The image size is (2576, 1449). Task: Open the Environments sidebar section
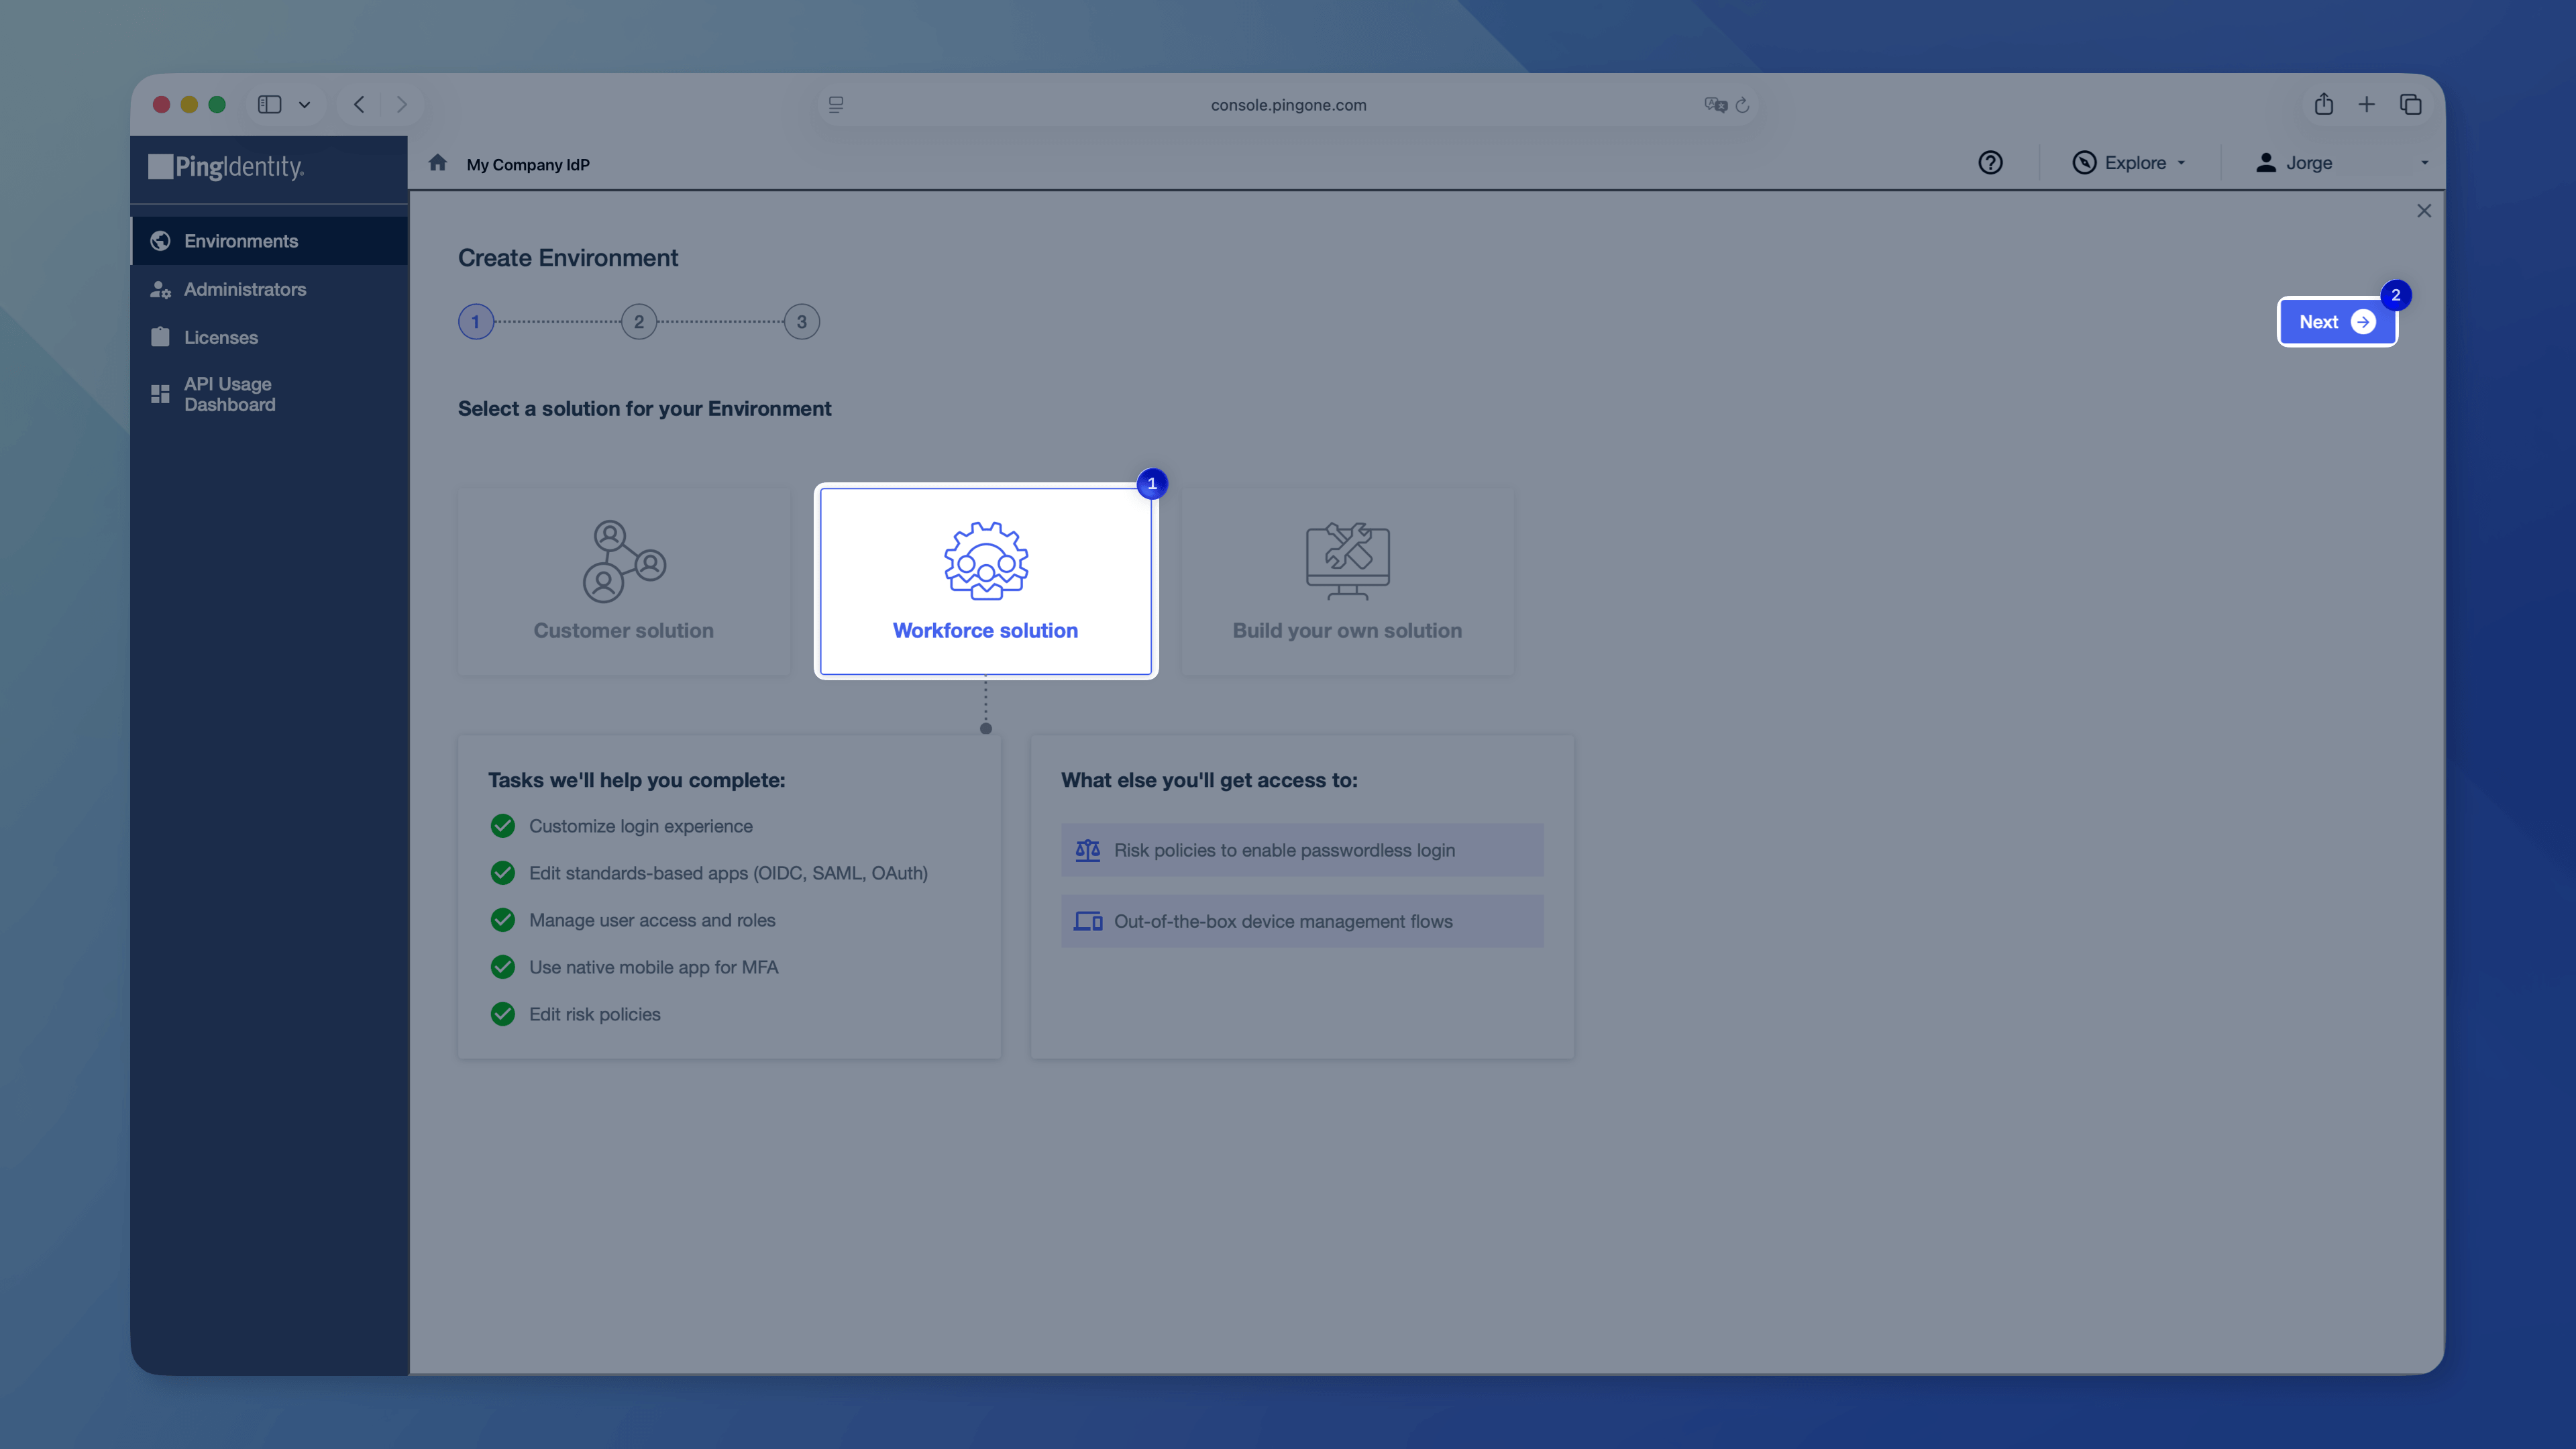(x=269, y=241)
